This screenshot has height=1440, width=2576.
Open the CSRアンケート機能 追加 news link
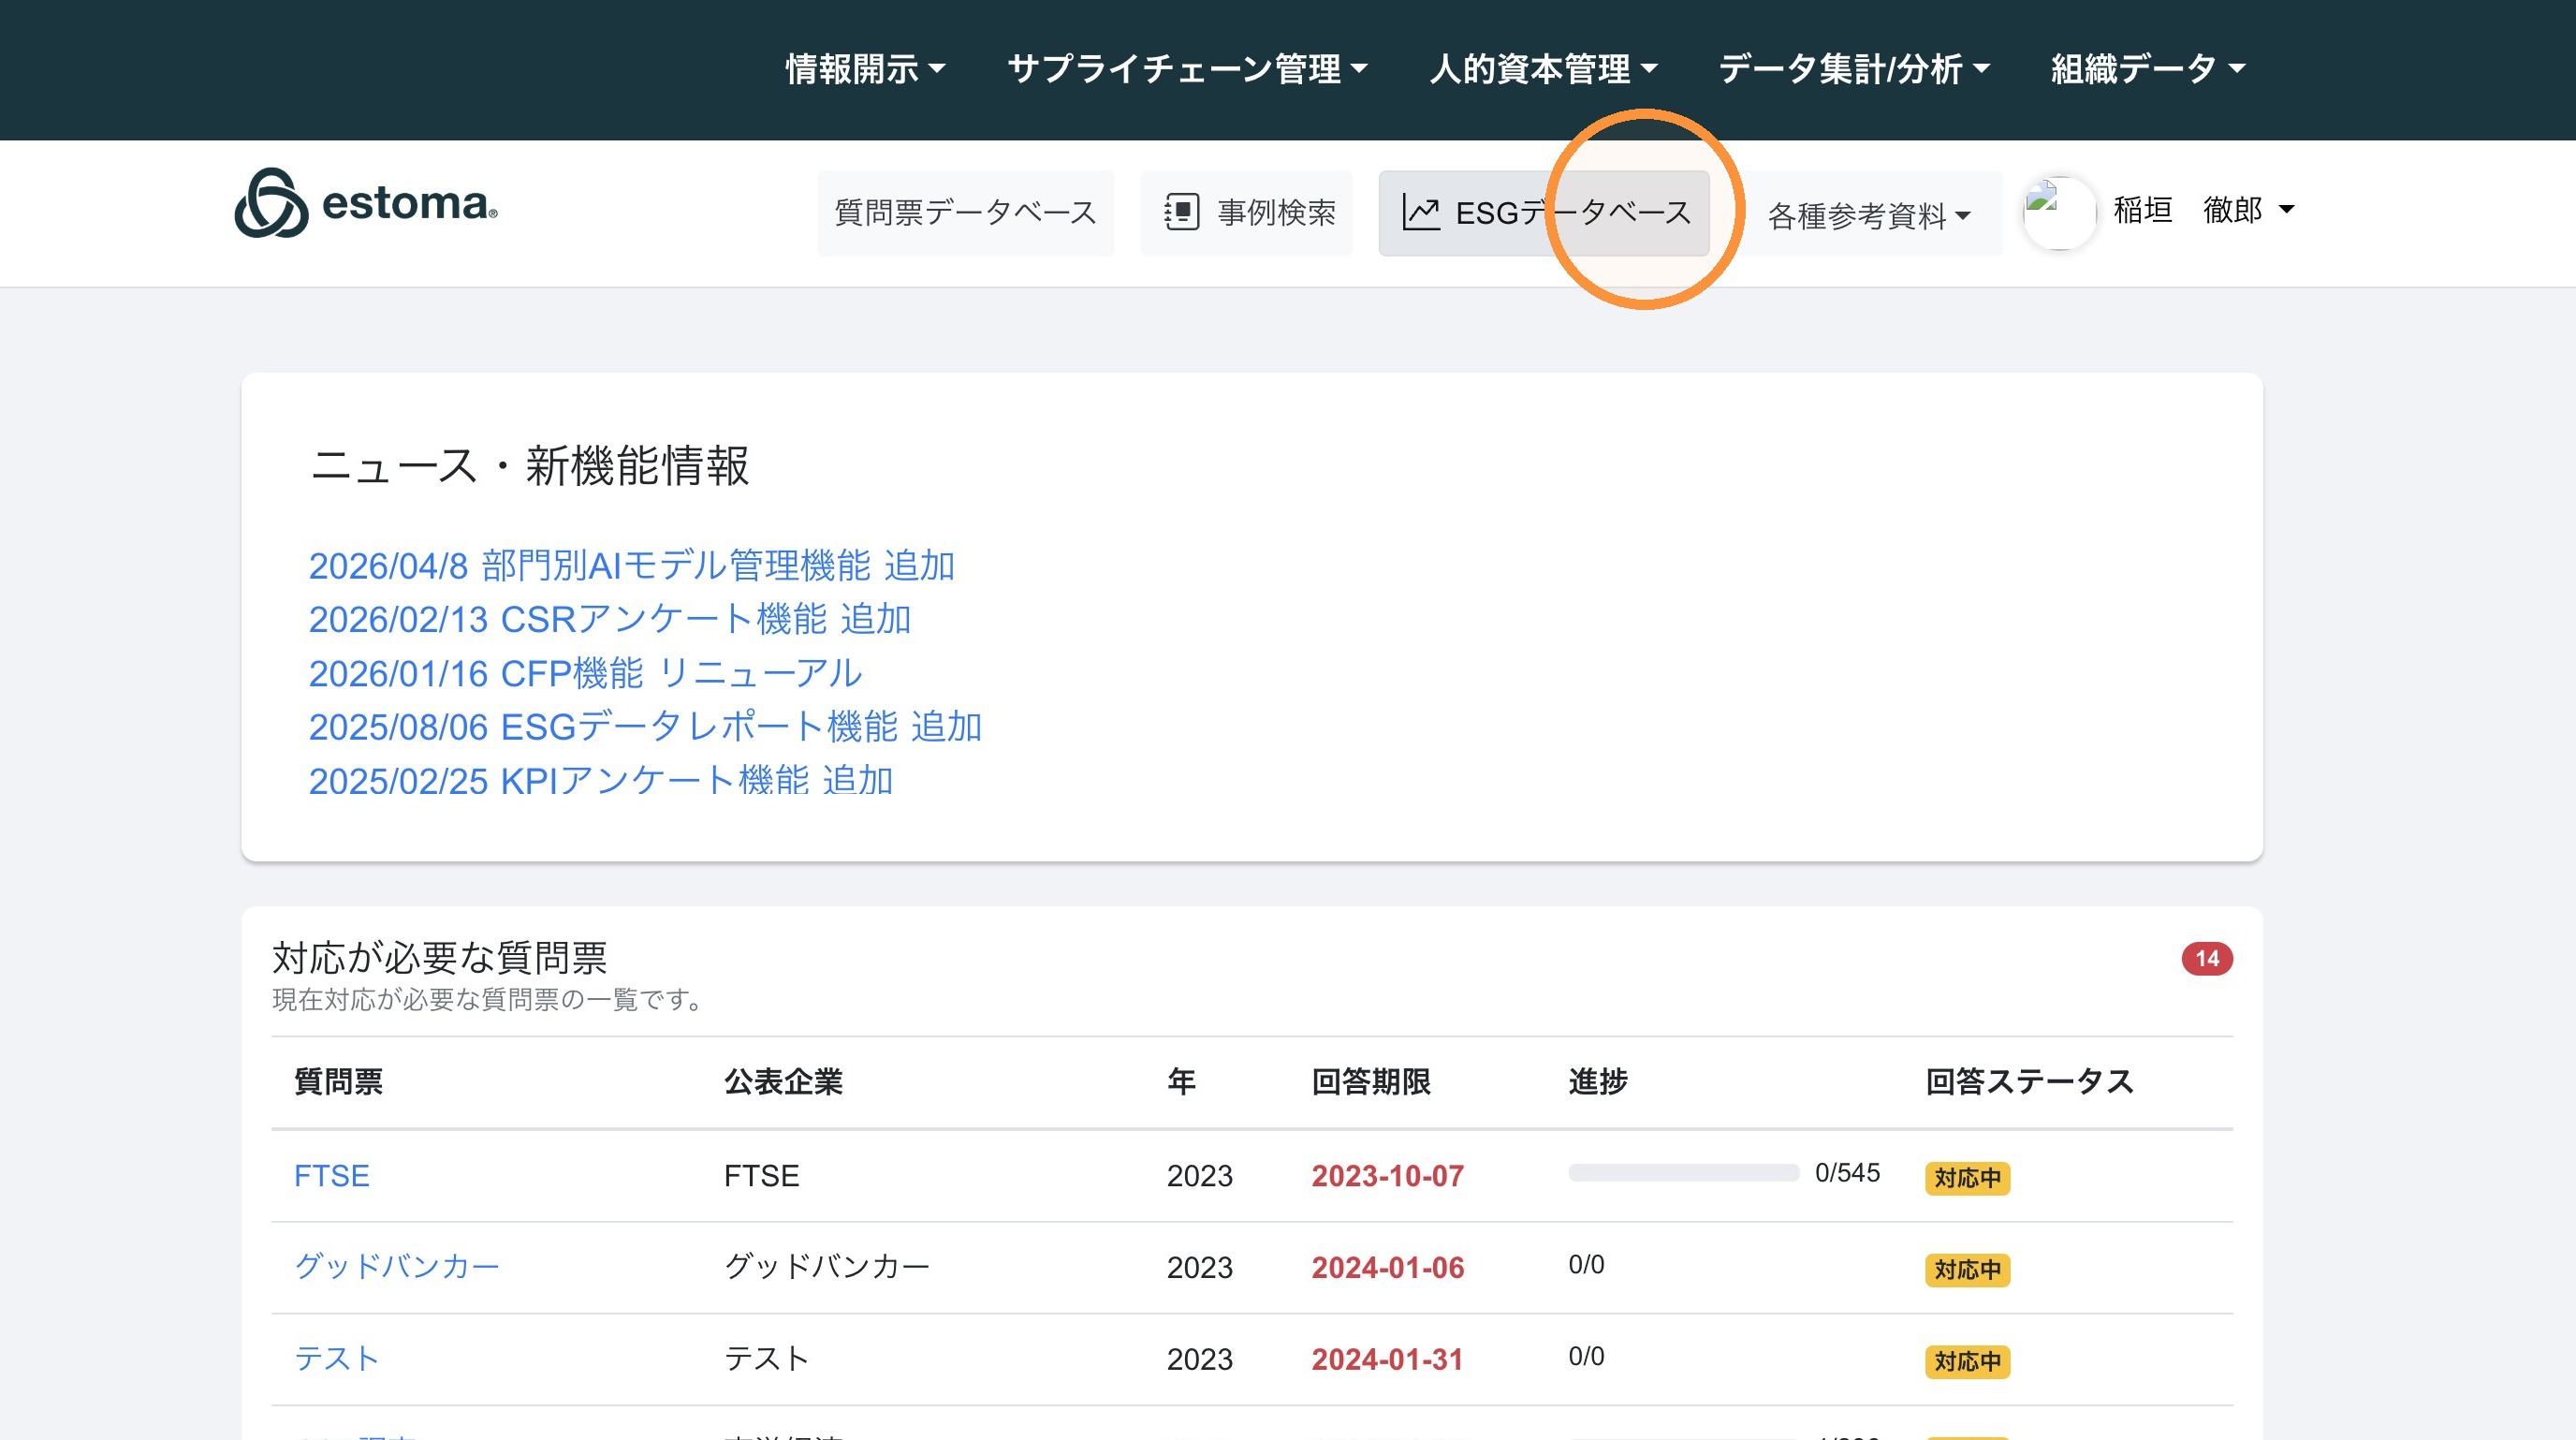coord(609,620)
